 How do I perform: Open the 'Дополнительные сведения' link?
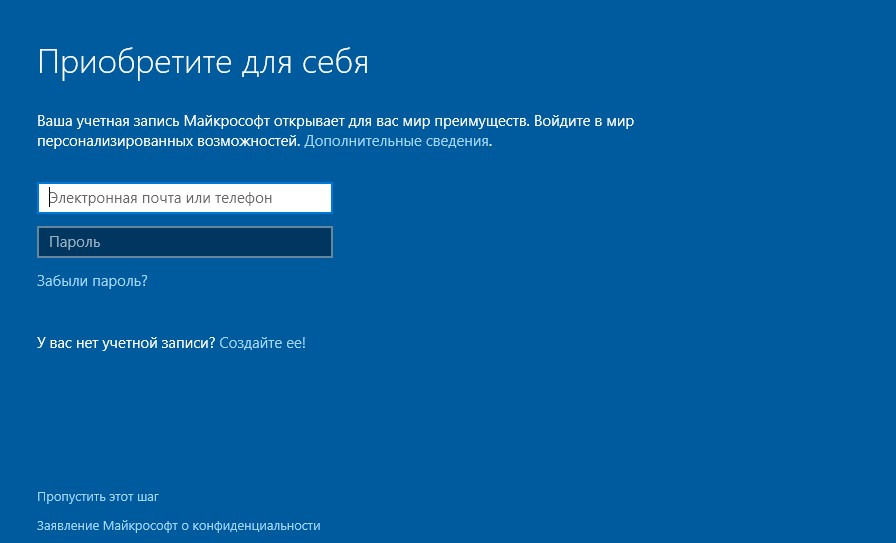coord(396,142)
